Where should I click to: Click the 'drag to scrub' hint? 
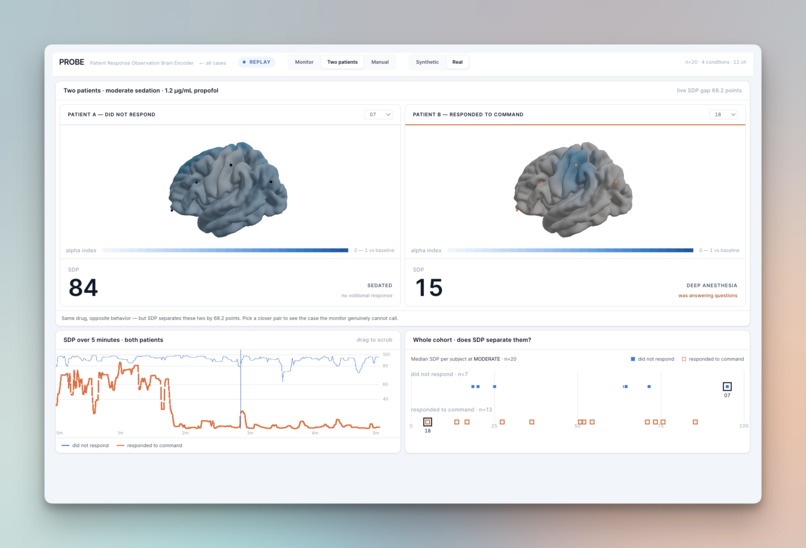[x=374, y=340]
